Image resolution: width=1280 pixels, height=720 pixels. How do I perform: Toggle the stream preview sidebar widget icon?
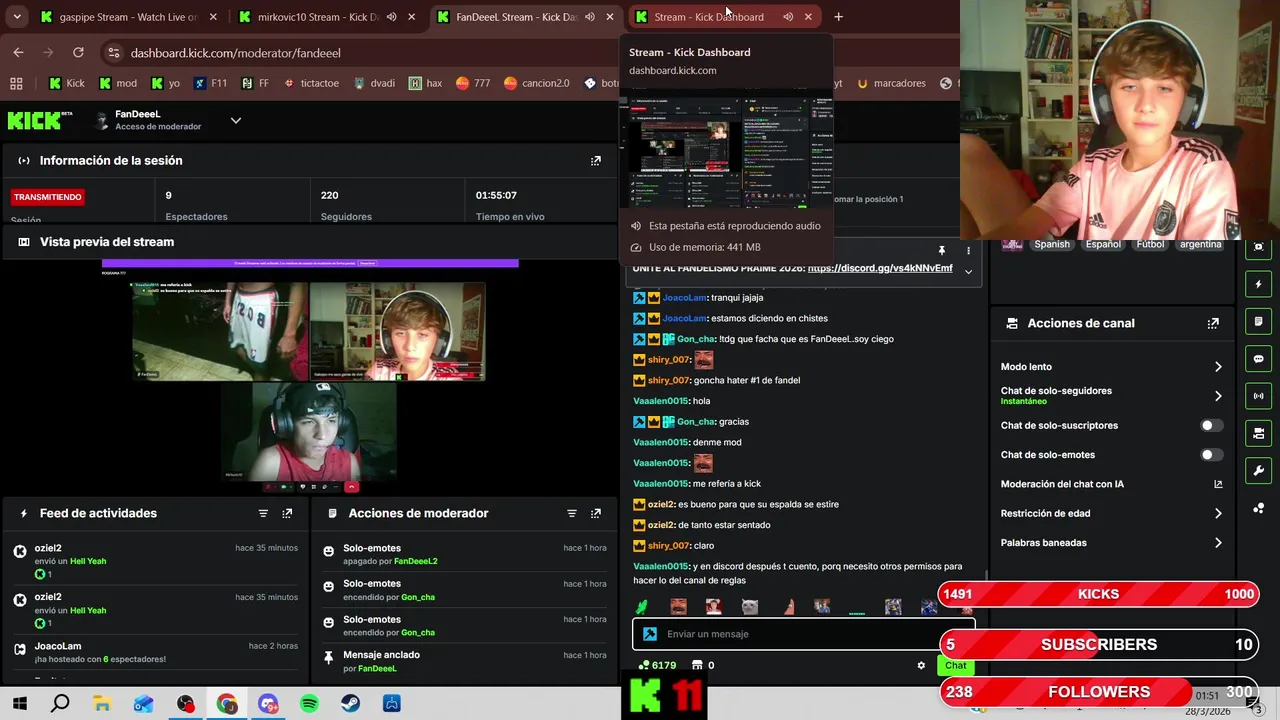(x=1258, y=247)
